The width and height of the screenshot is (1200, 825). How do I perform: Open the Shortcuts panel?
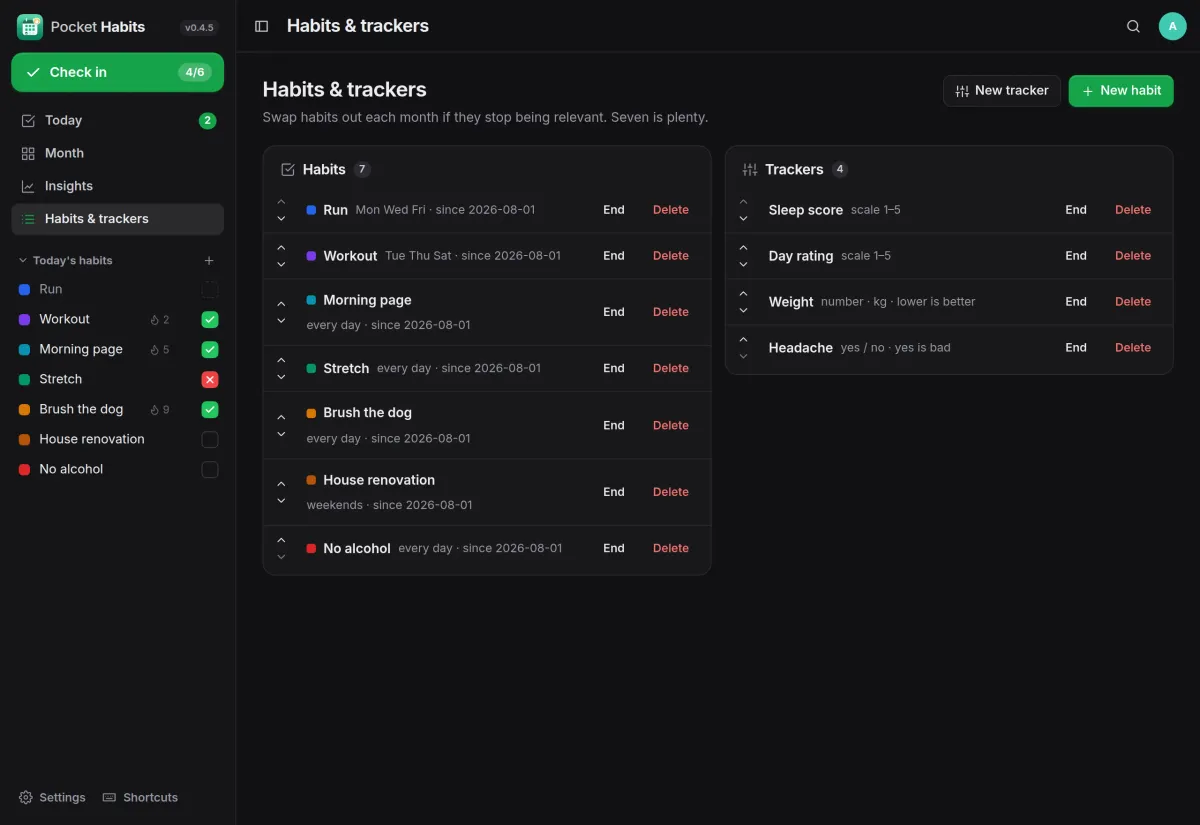(141, 798)
